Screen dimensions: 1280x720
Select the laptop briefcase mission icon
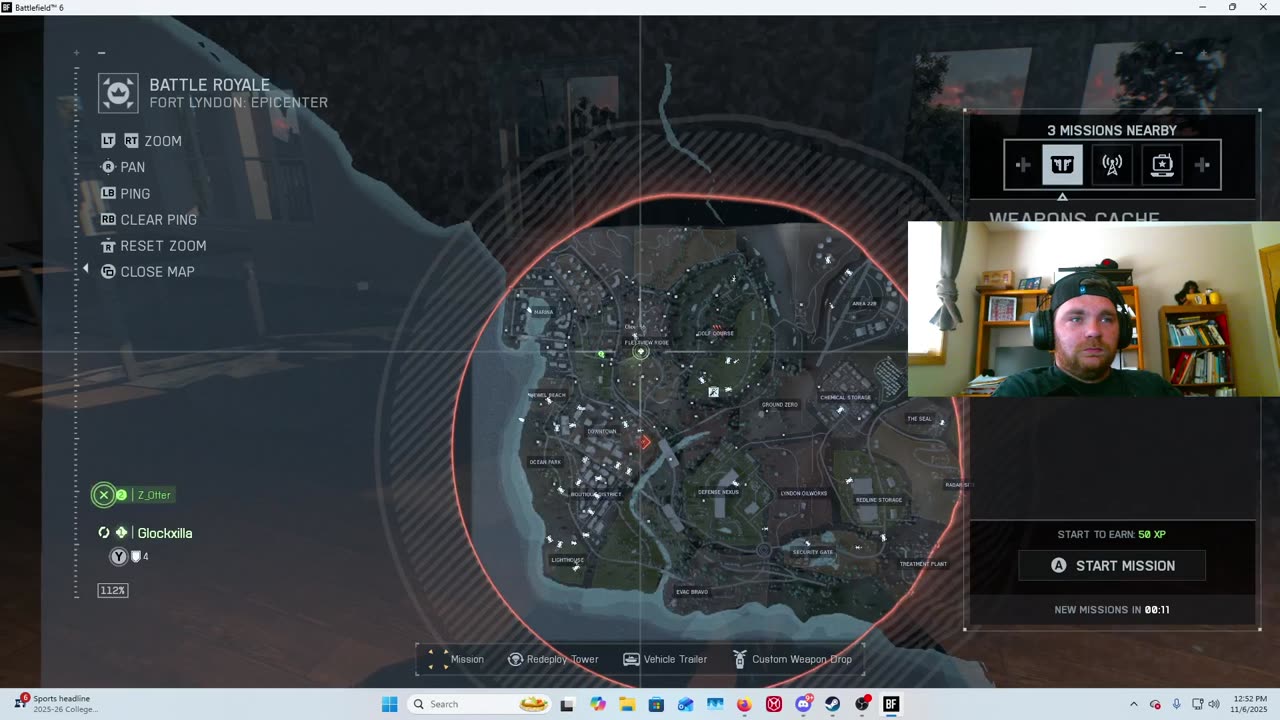[x=1162, y=165]
